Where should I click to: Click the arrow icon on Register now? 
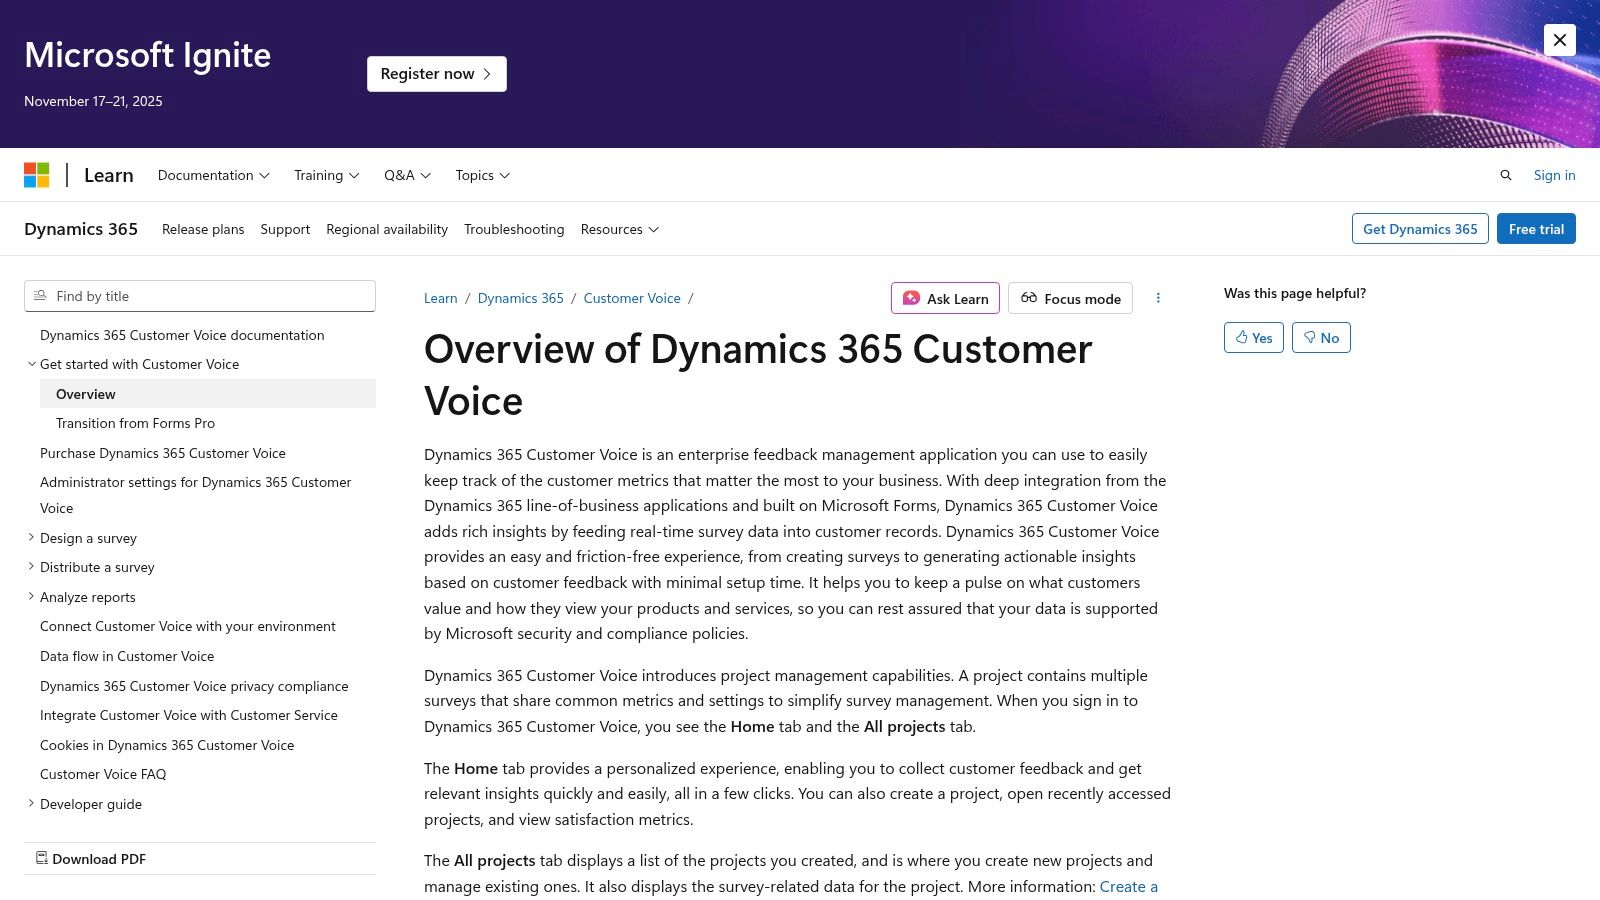click(x=486, y=73)
